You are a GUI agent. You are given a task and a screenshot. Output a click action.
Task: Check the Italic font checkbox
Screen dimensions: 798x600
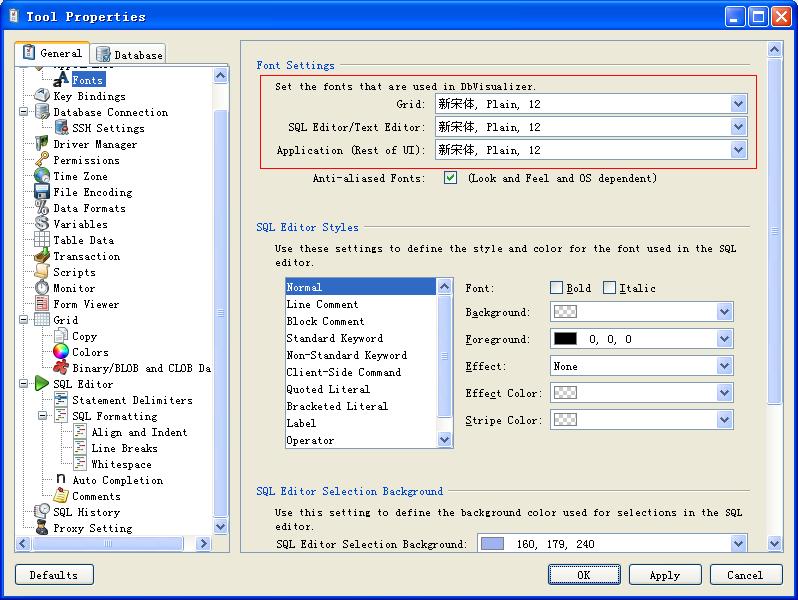(x=609, y=288)
